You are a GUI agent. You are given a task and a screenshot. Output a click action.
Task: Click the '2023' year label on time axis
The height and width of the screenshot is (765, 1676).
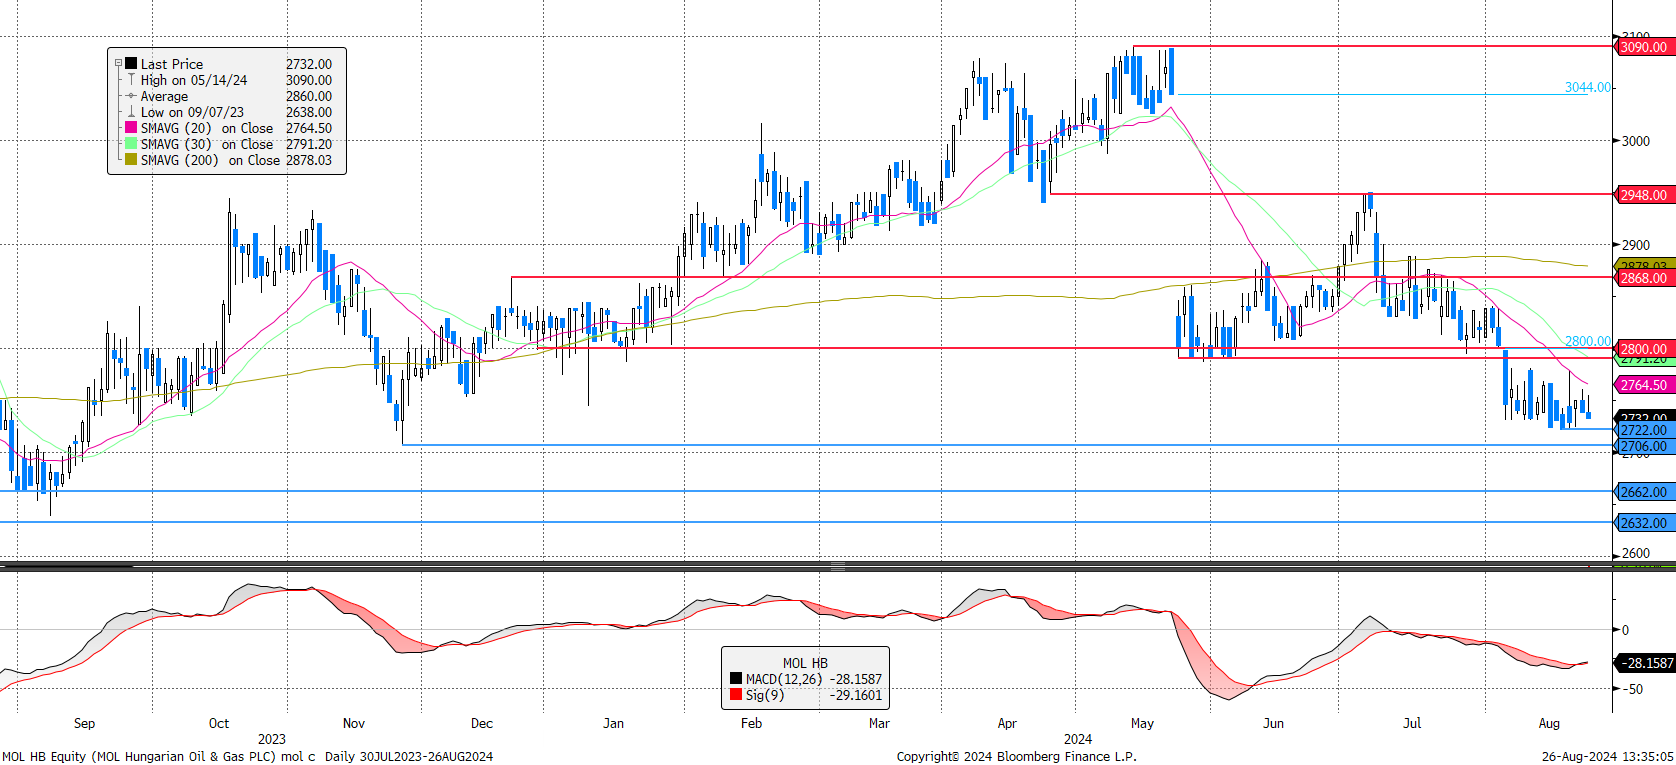271,739
